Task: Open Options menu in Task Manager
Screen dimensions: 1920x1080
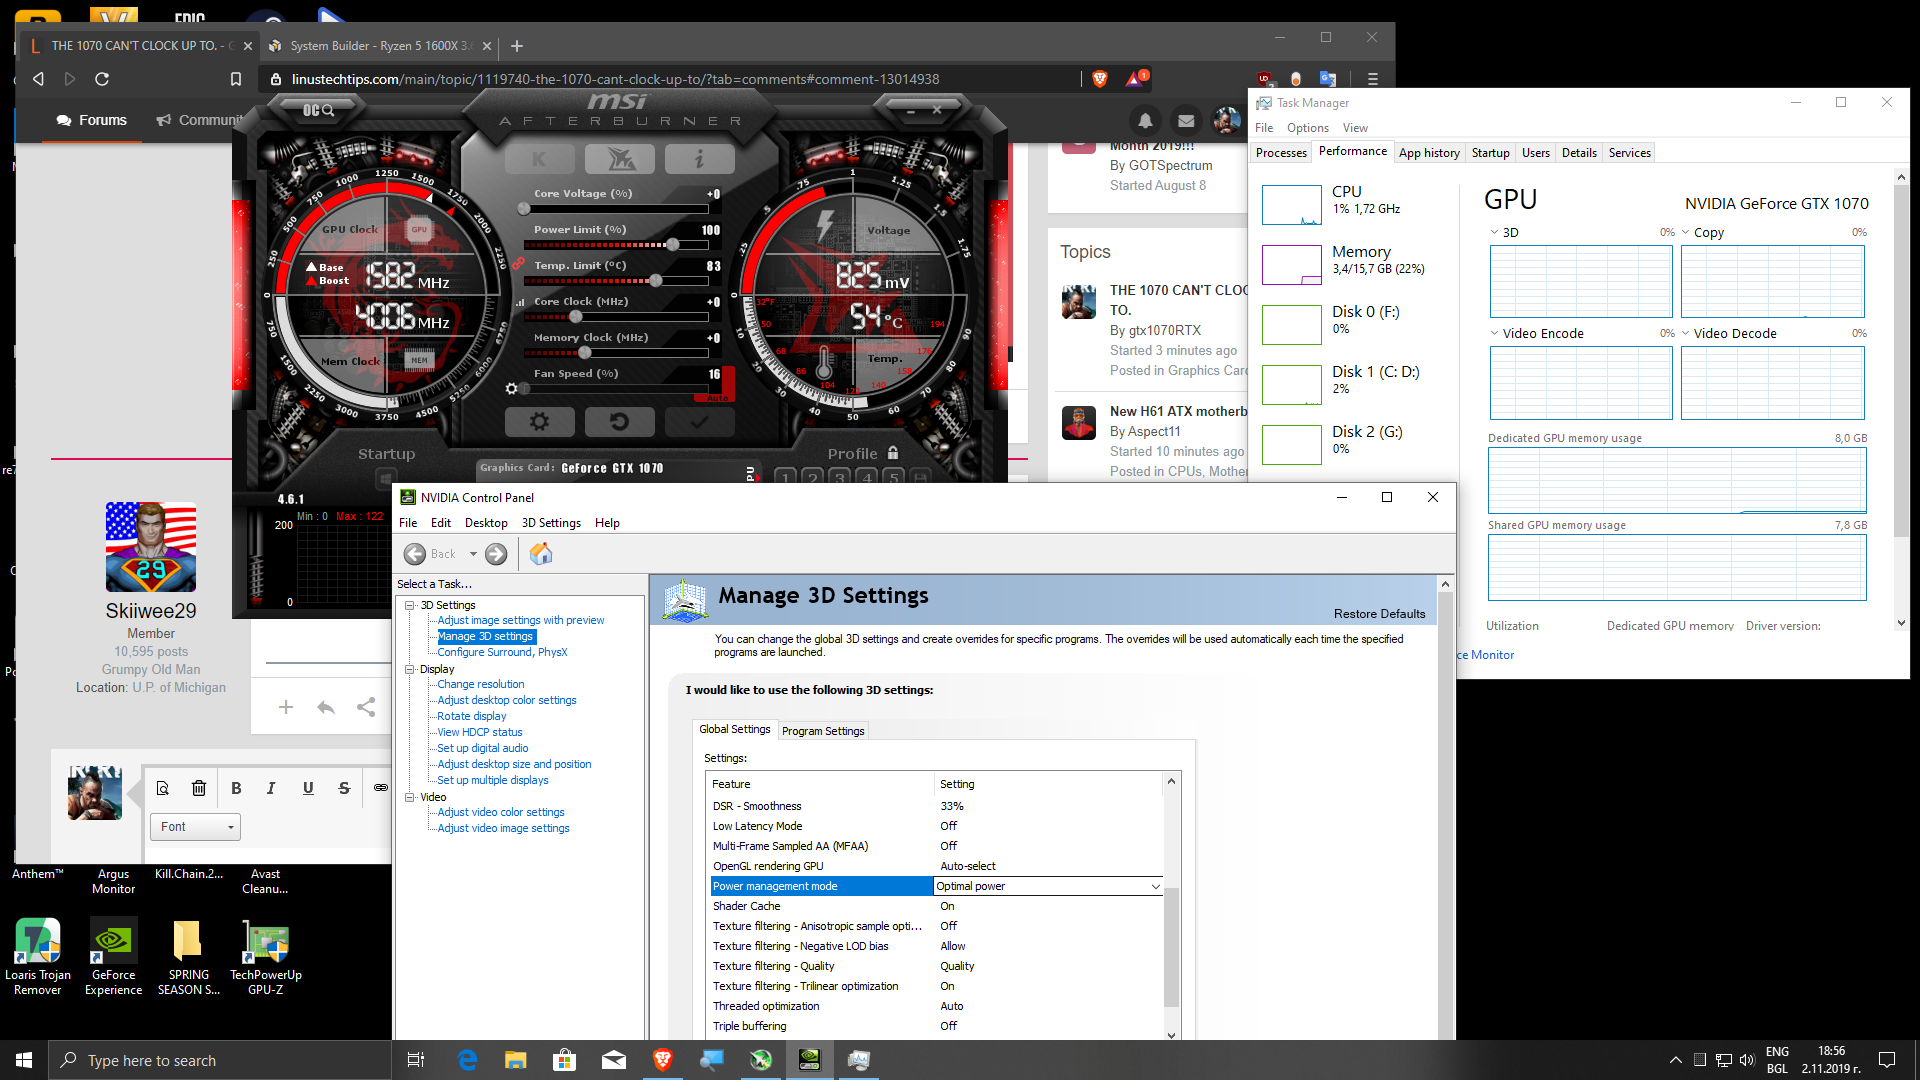Action: pyautogui.click(x=1307, y=128)
